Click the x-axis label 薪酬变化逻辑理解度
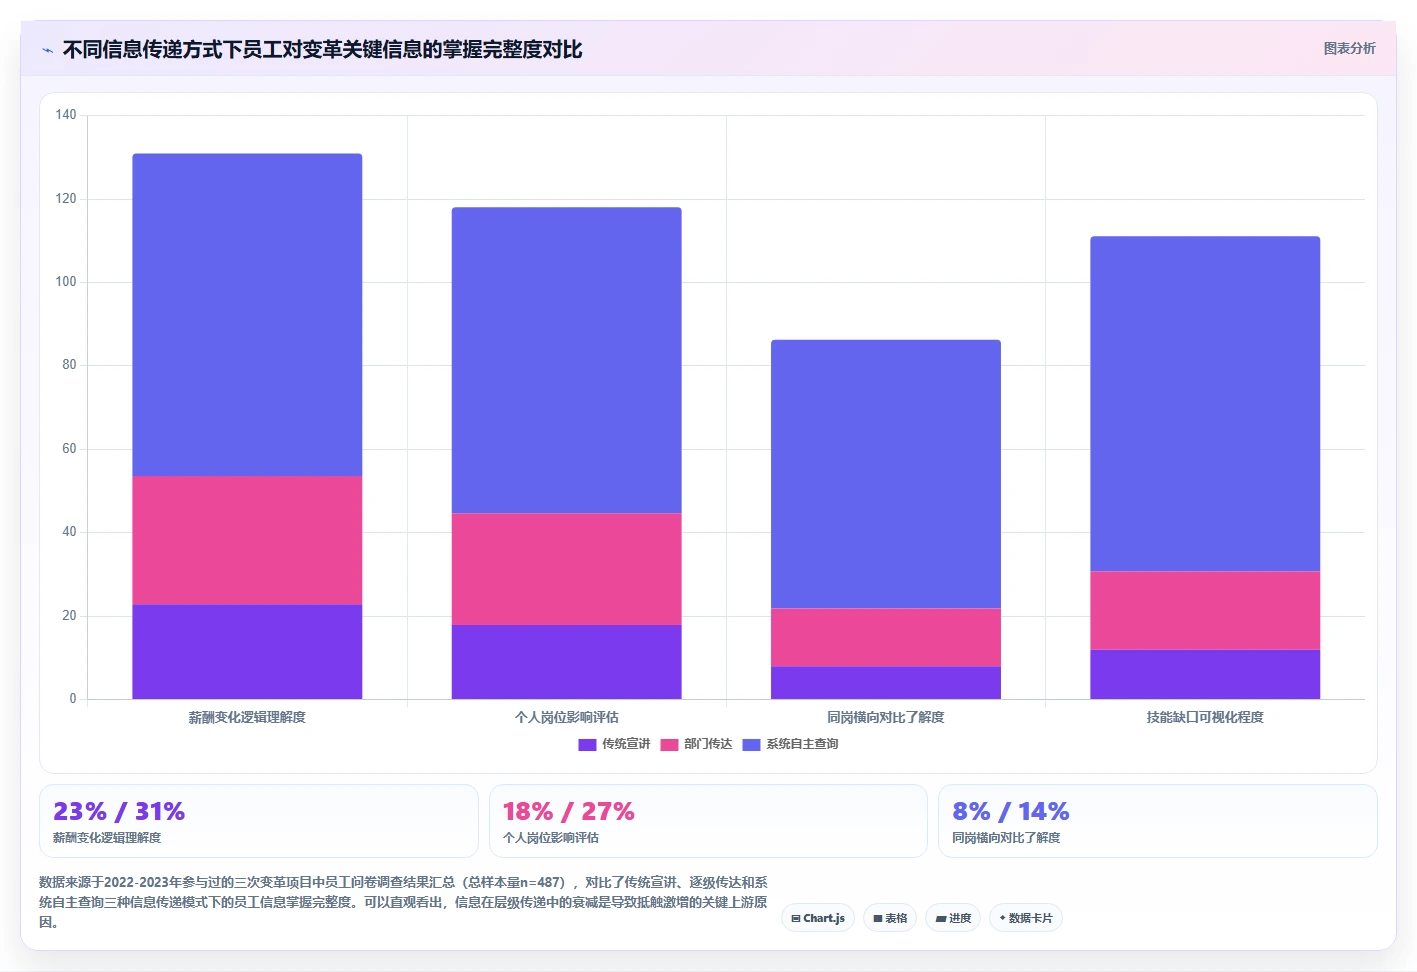Screen dimensions: 1417x972 point(247,717)
